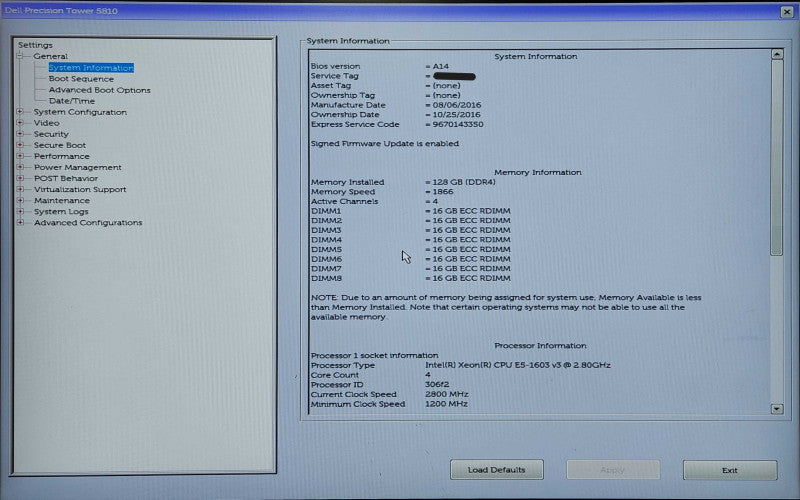This screenshot has height=500, width=800.
Task: Expand the Maintenance node
Action: (20, 201)
